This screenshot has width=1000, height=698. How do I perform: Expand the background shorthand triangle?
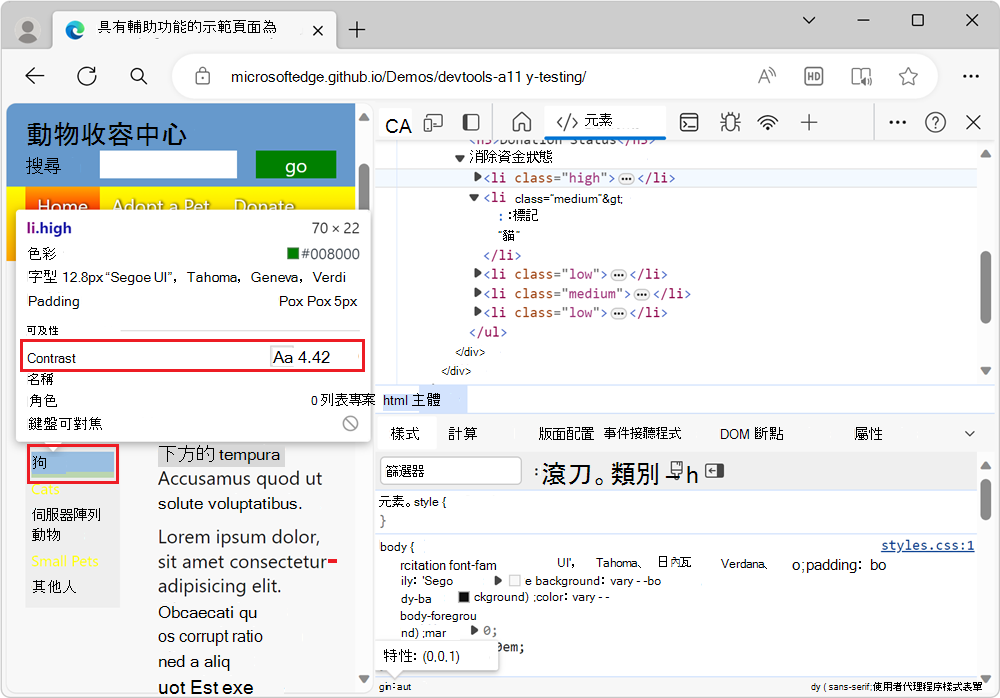tap(498, 581)
